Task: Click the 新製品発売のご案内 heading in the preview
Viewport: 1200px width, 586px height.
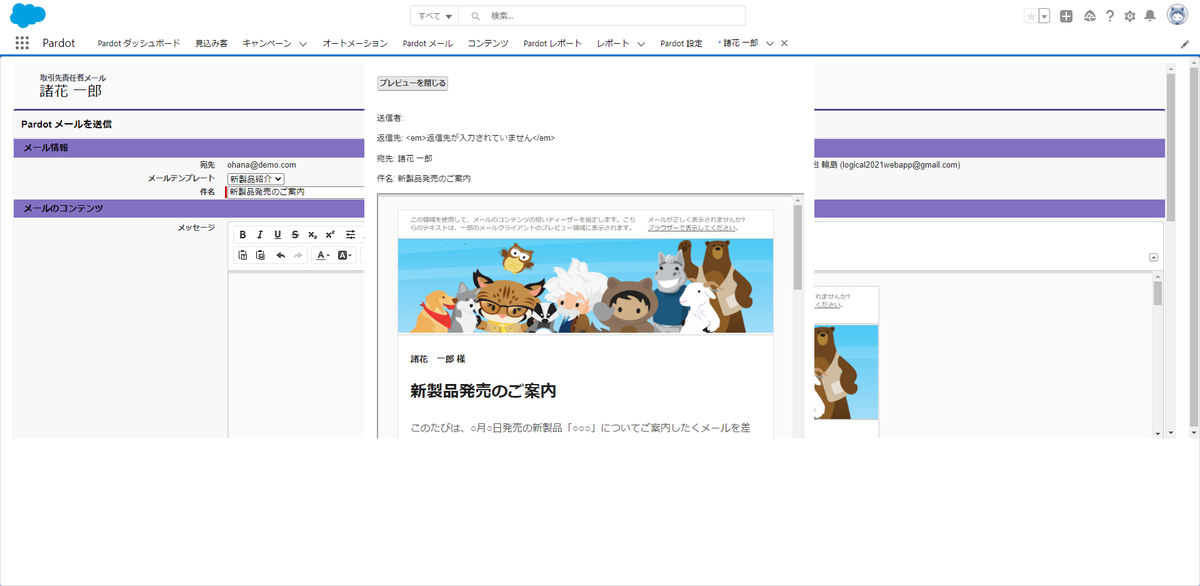Action: tap(483, 390)
